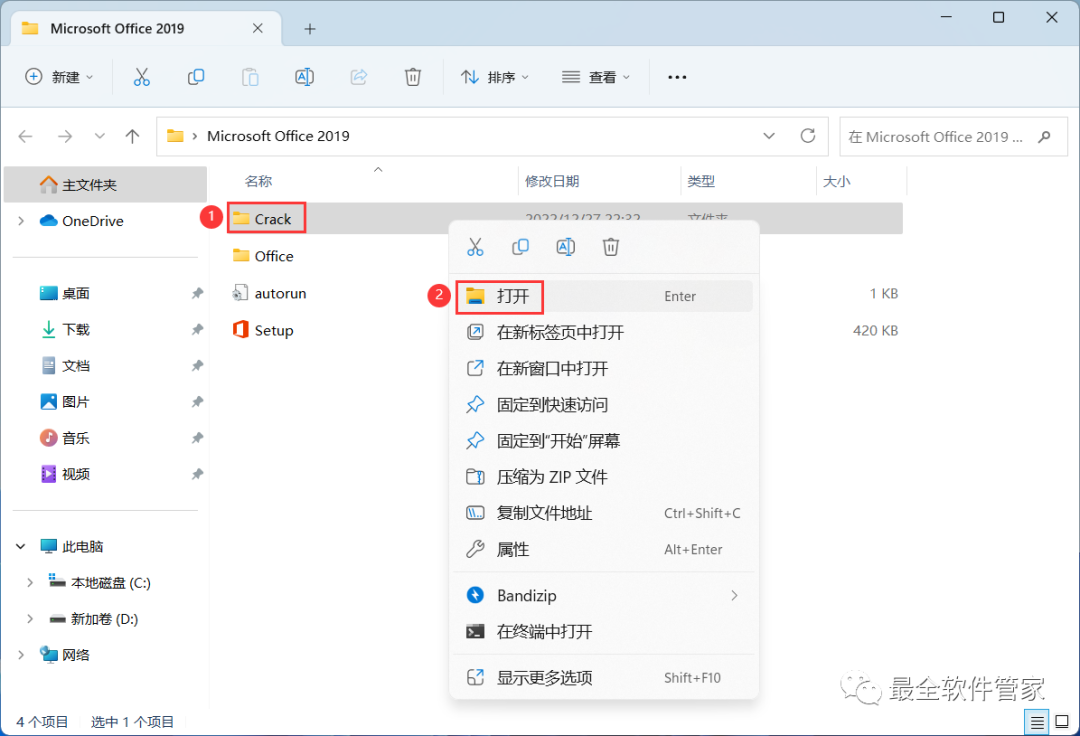Screen dimensions: 1080x736
Task: Expand recent locations dropdown arrow
Action: 99,136
